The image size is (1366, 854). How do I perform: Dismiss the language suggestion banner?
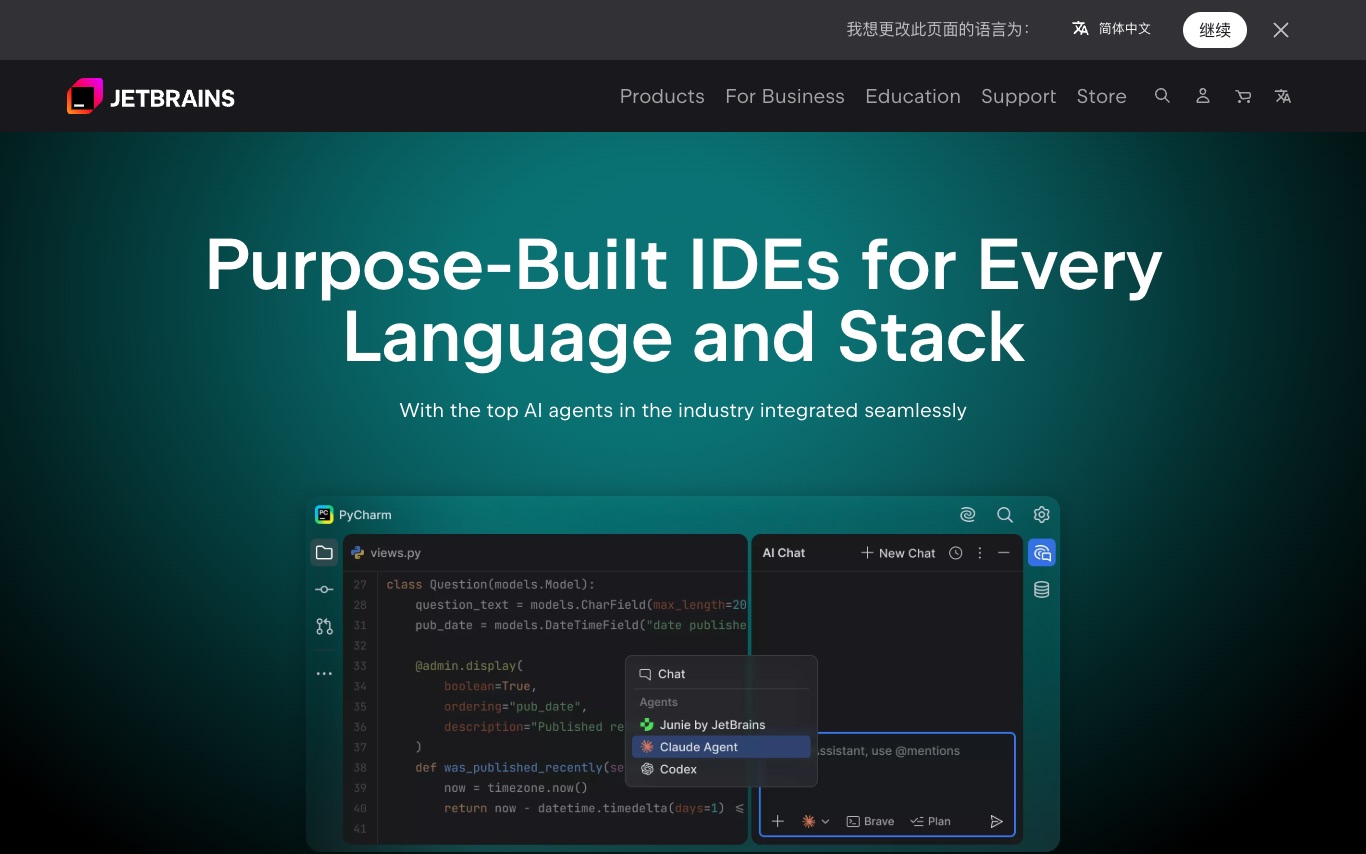1281,30
